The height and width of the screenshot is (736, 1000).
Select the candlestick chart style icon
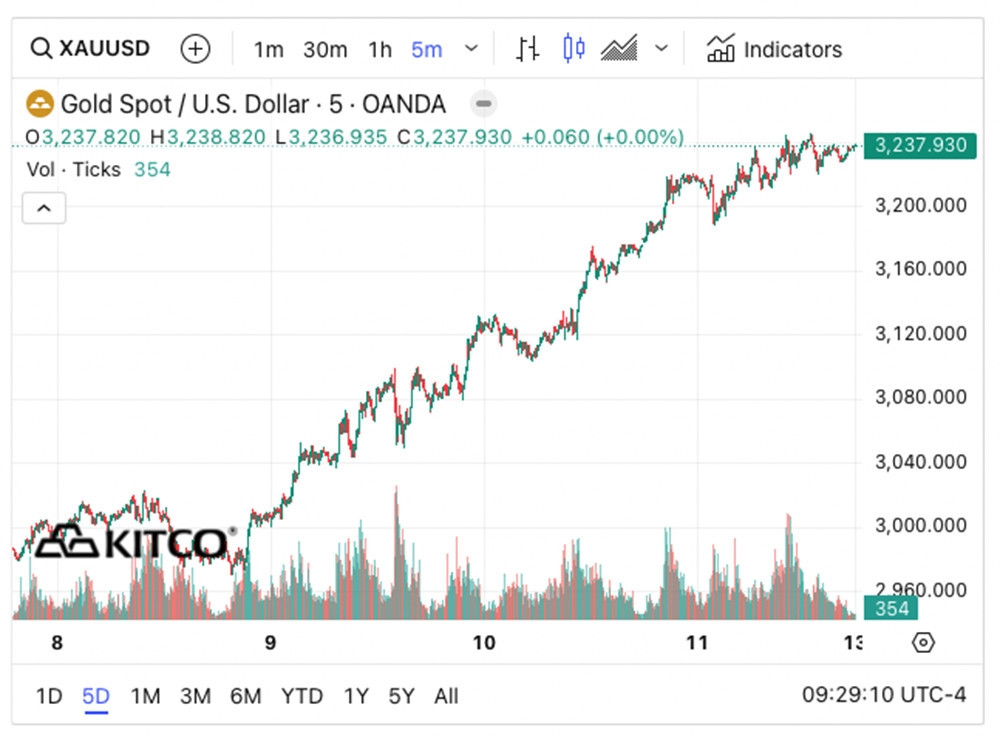(x=574, y=48)
